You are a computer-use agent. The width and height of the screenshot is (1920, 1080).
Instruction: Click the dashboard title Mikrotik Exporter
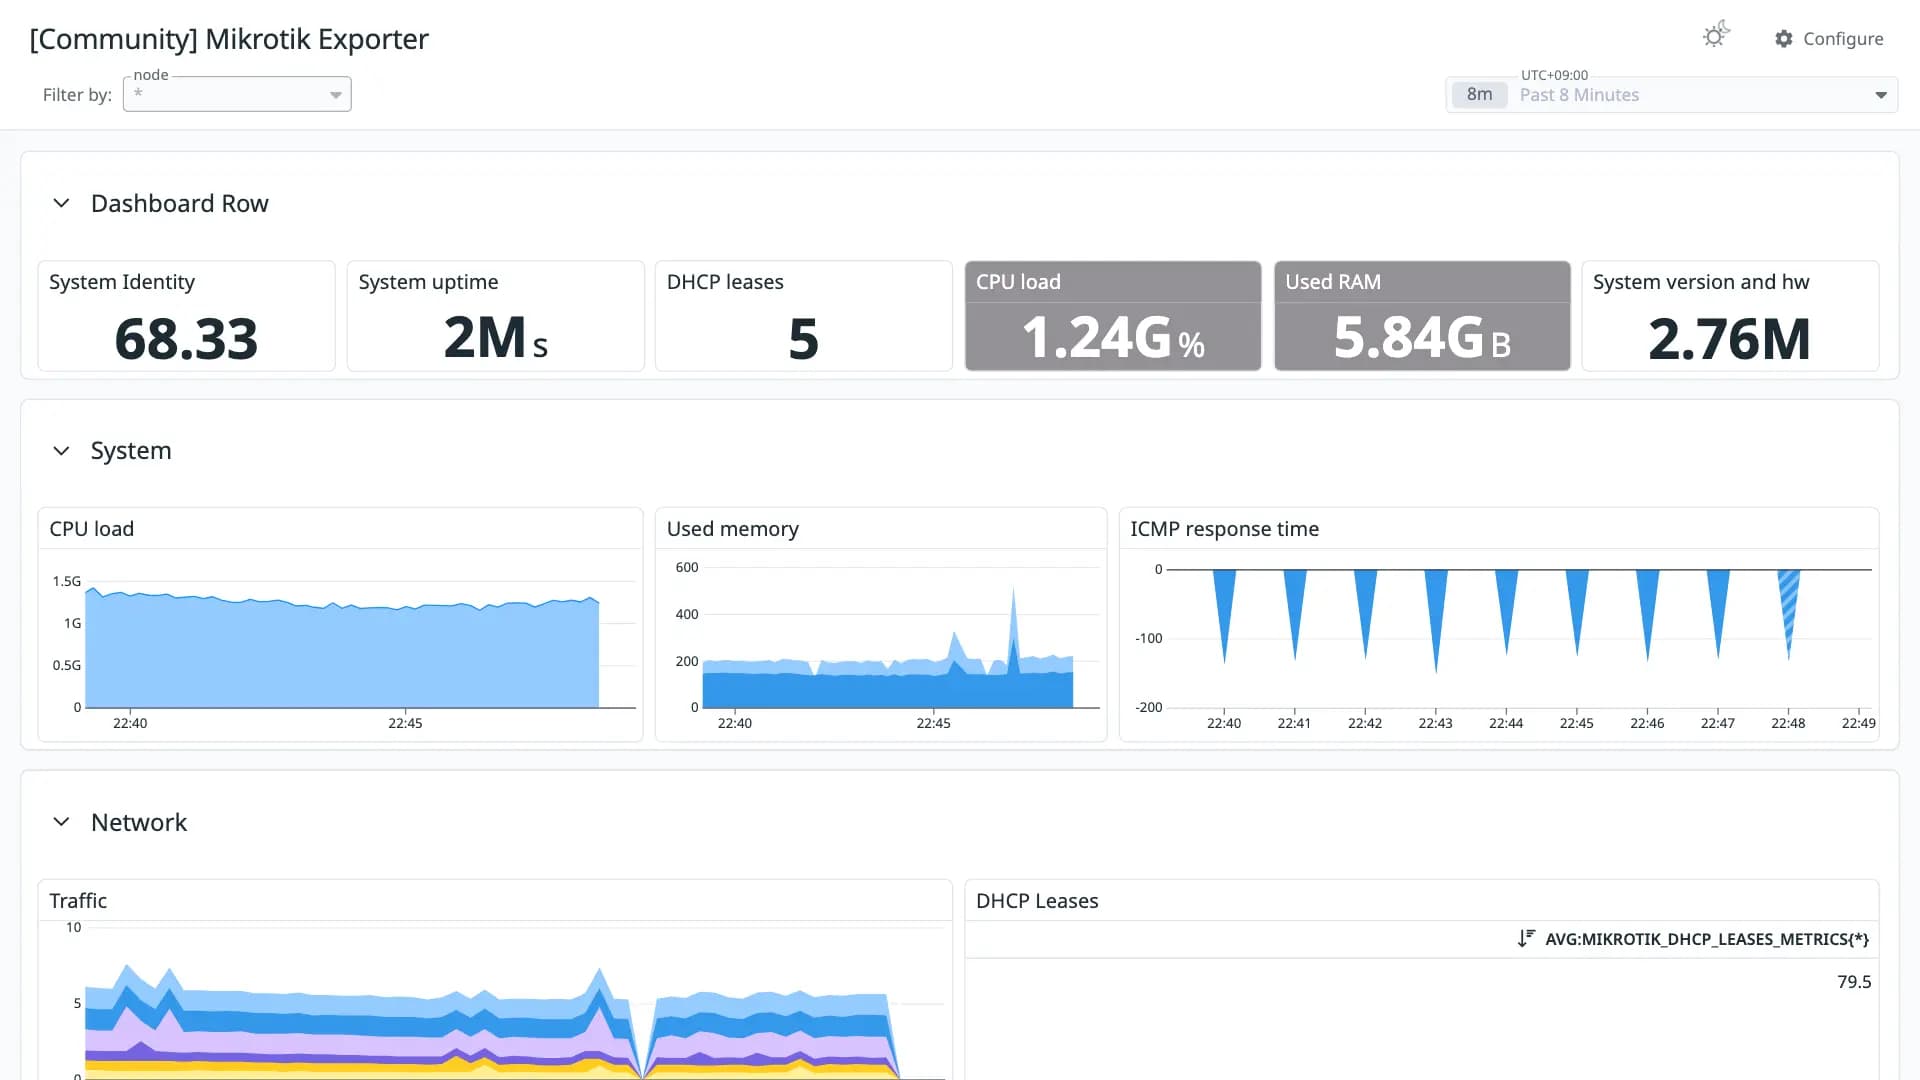228,38
